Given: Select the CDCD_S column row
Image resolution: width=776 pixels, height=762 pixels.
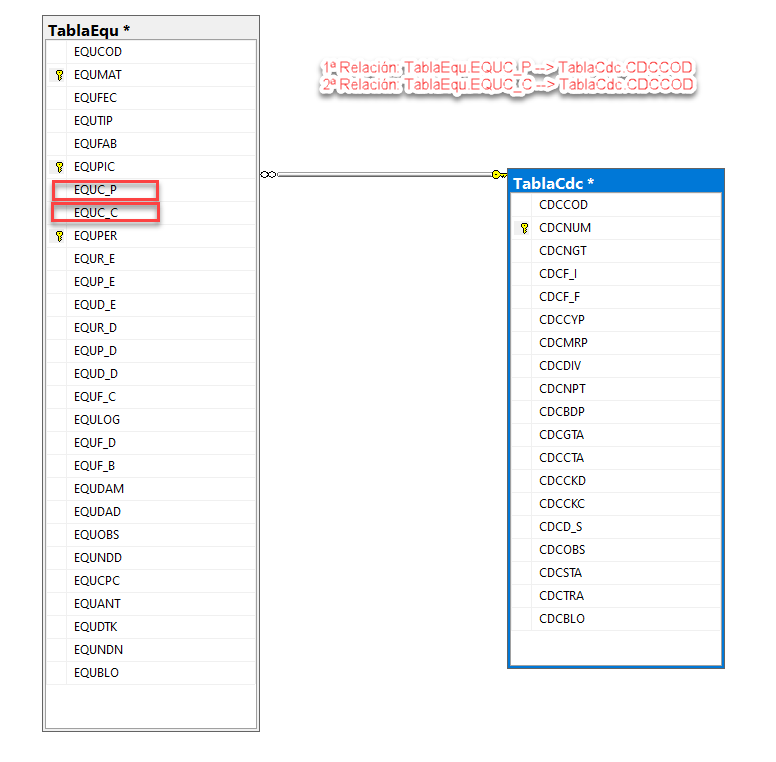Looking at the screenshot, I should click(x=616, y=527).
